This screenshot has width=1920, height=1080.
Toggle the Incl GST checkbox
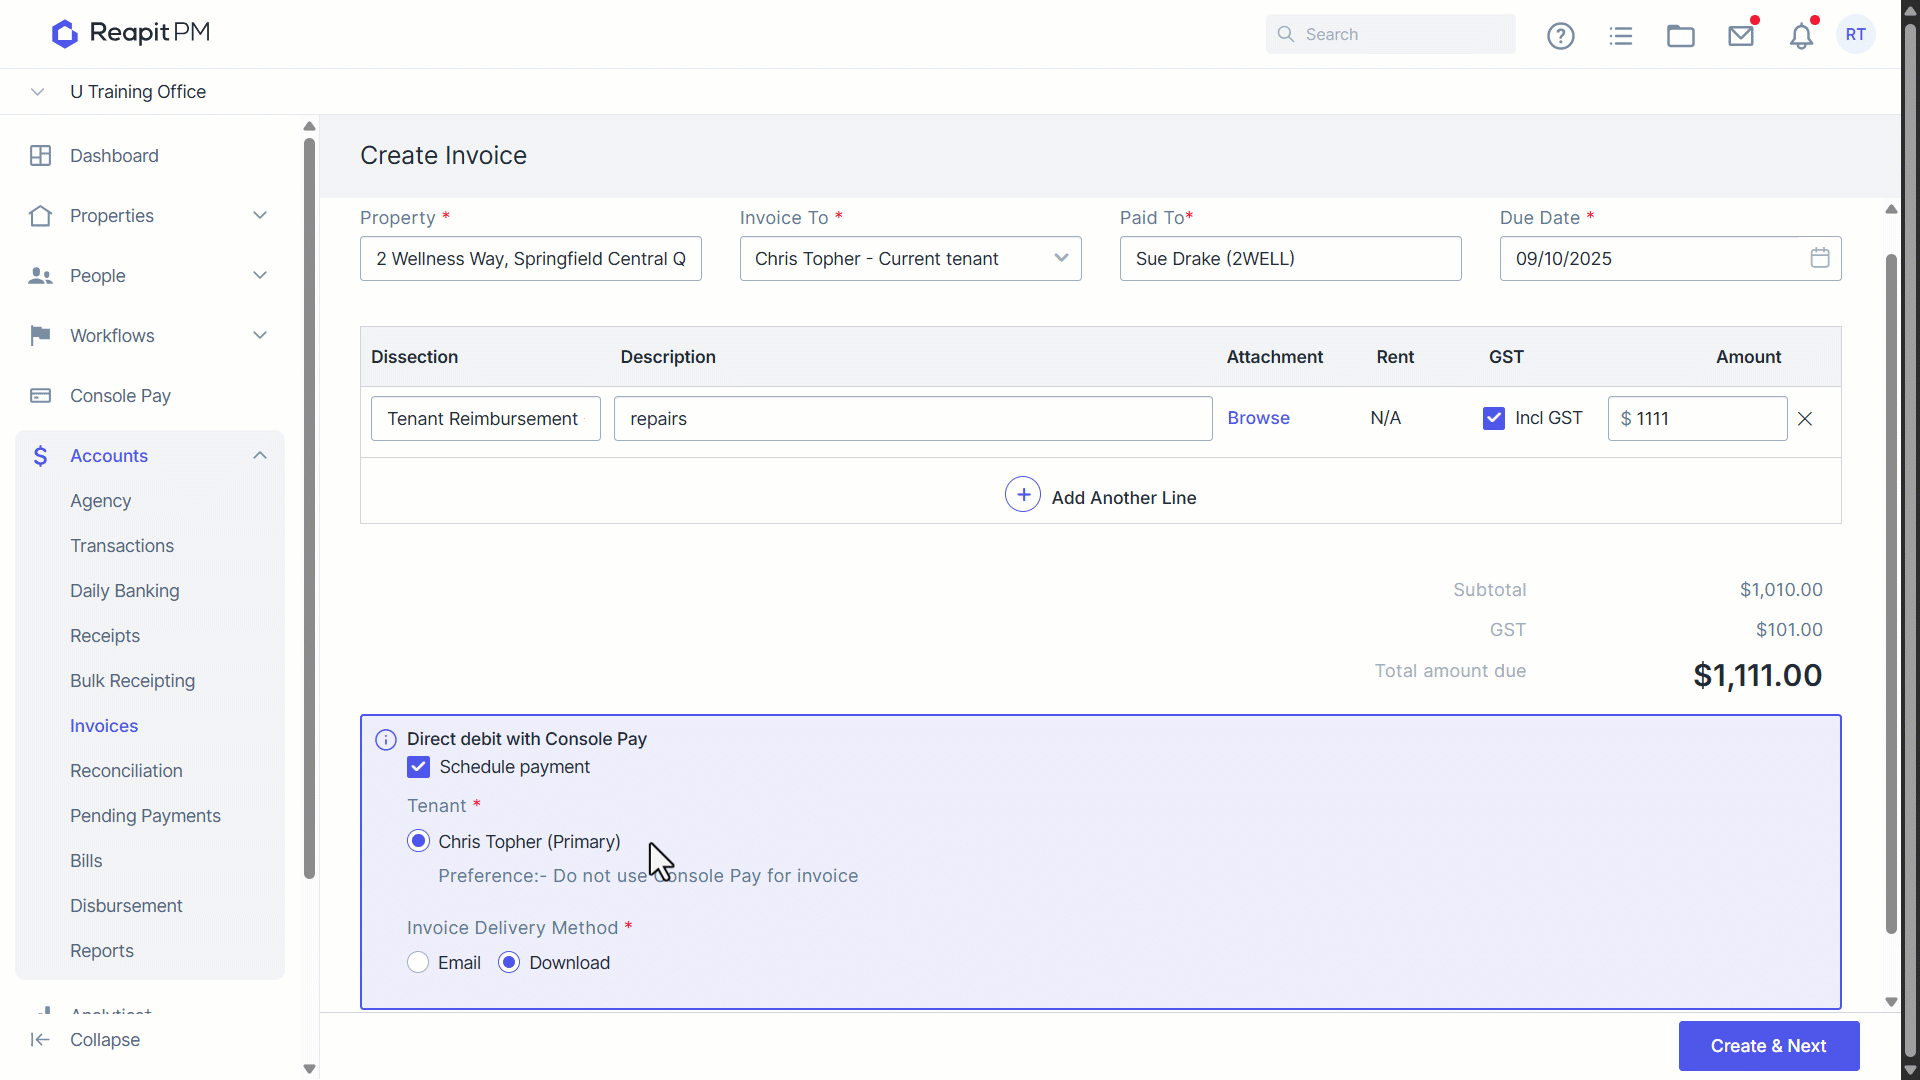[x=1494, y=418]
